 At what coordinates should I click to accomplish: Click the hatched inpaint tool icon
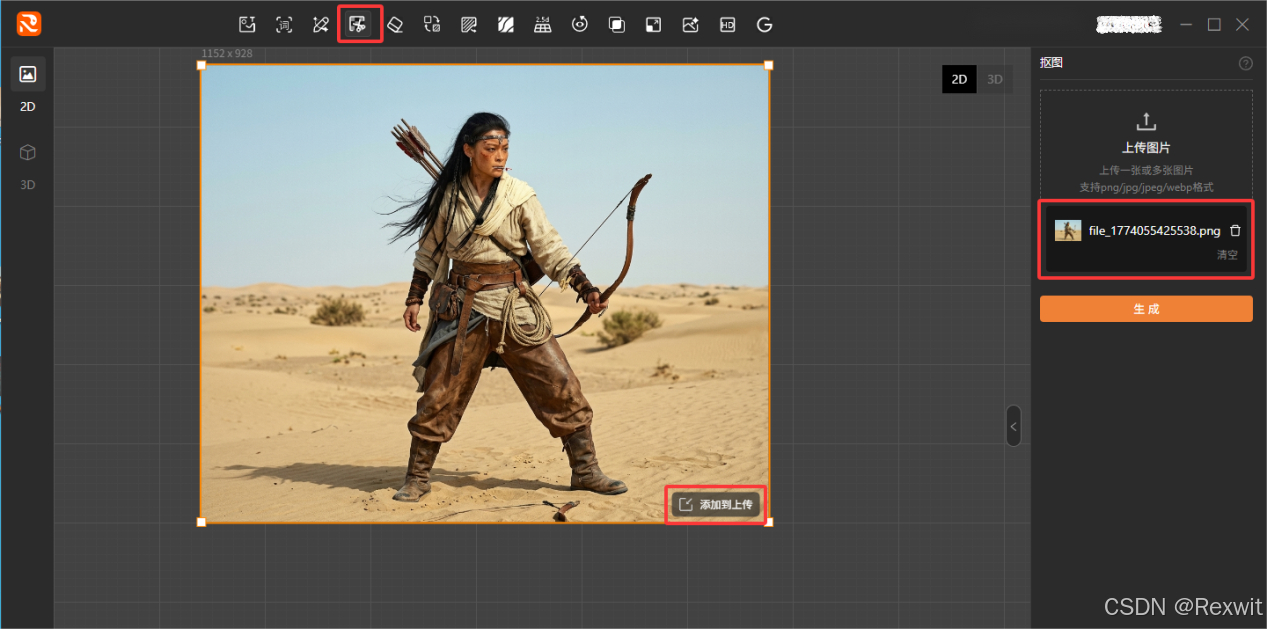(x=469, y=24)
